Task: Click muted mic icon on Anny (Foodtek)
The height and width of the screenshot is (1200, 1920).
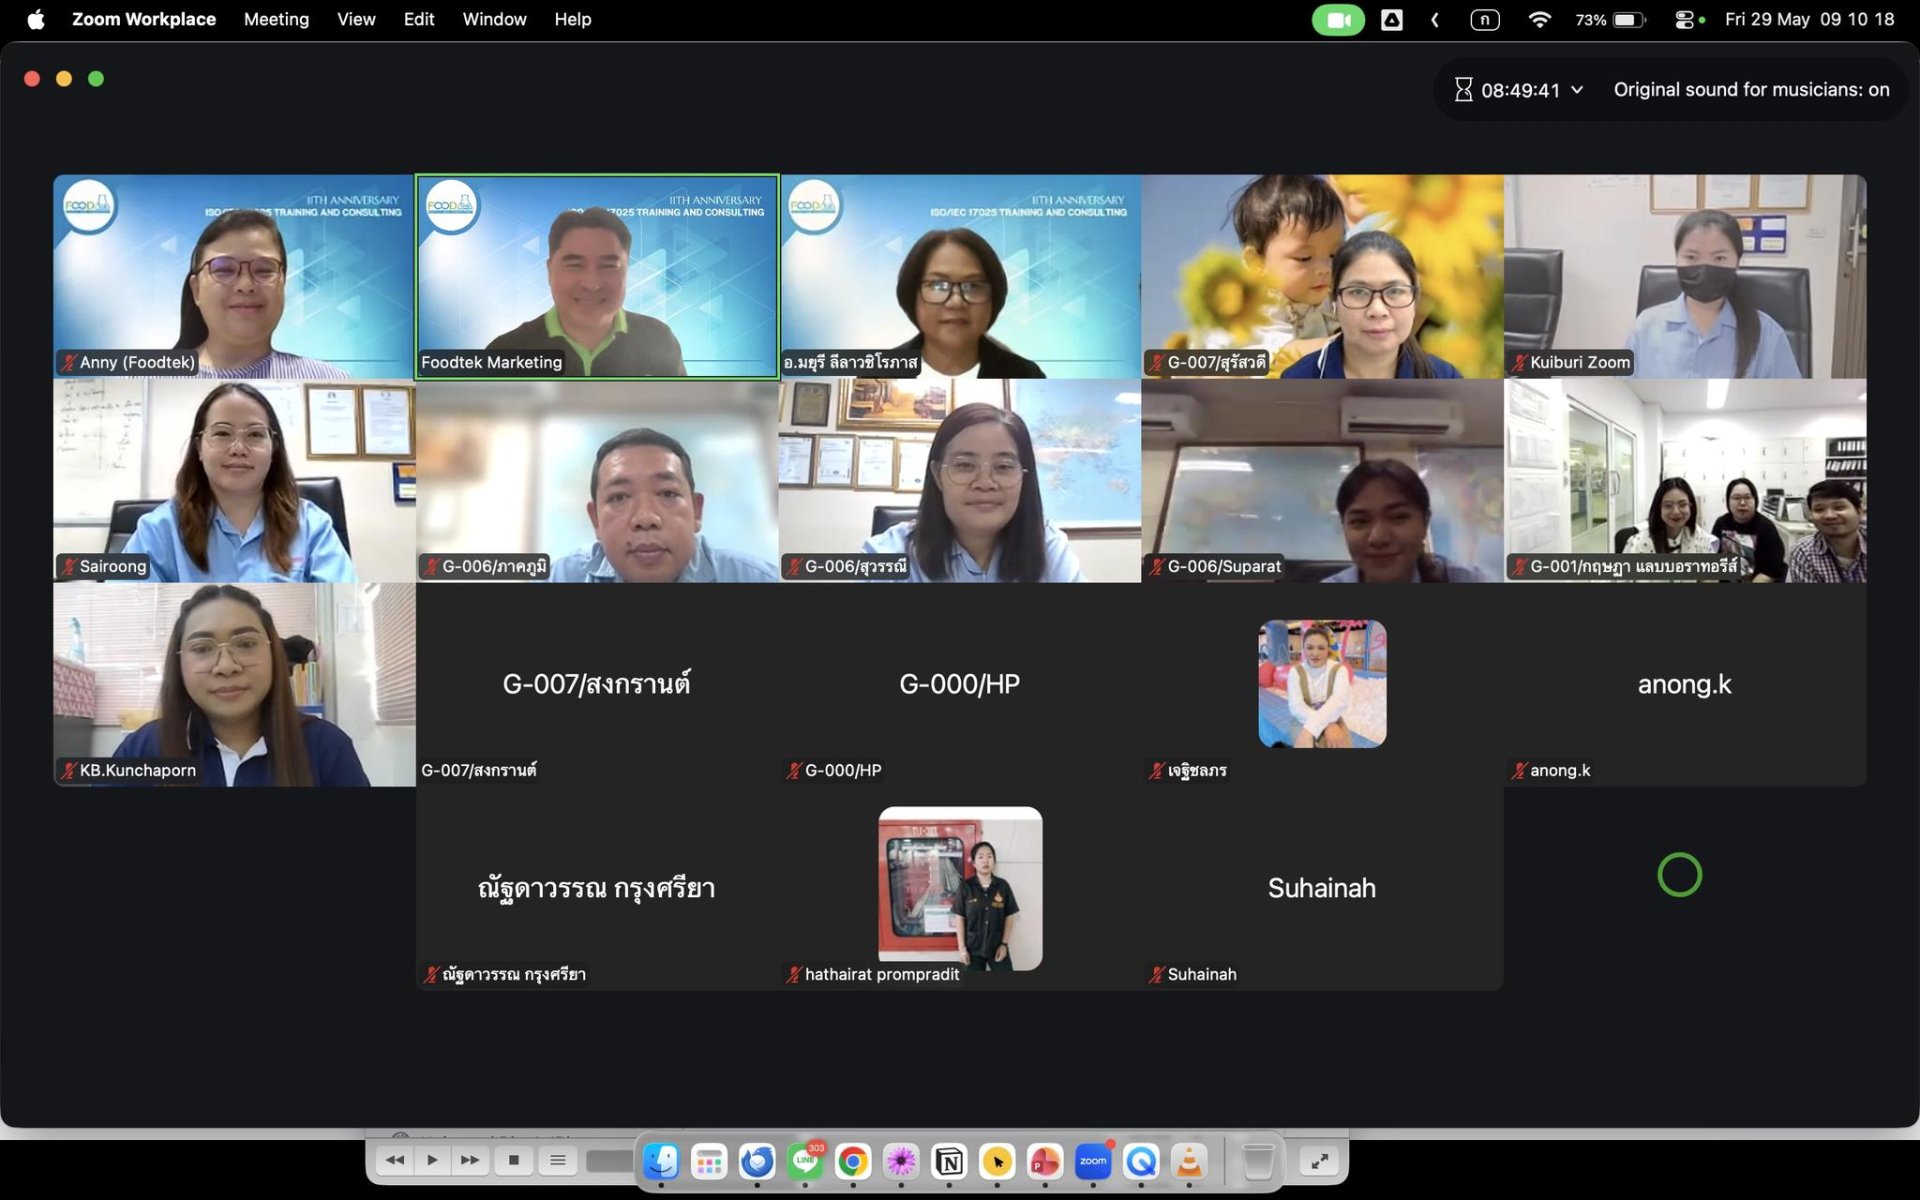Action: pos(69,363)
